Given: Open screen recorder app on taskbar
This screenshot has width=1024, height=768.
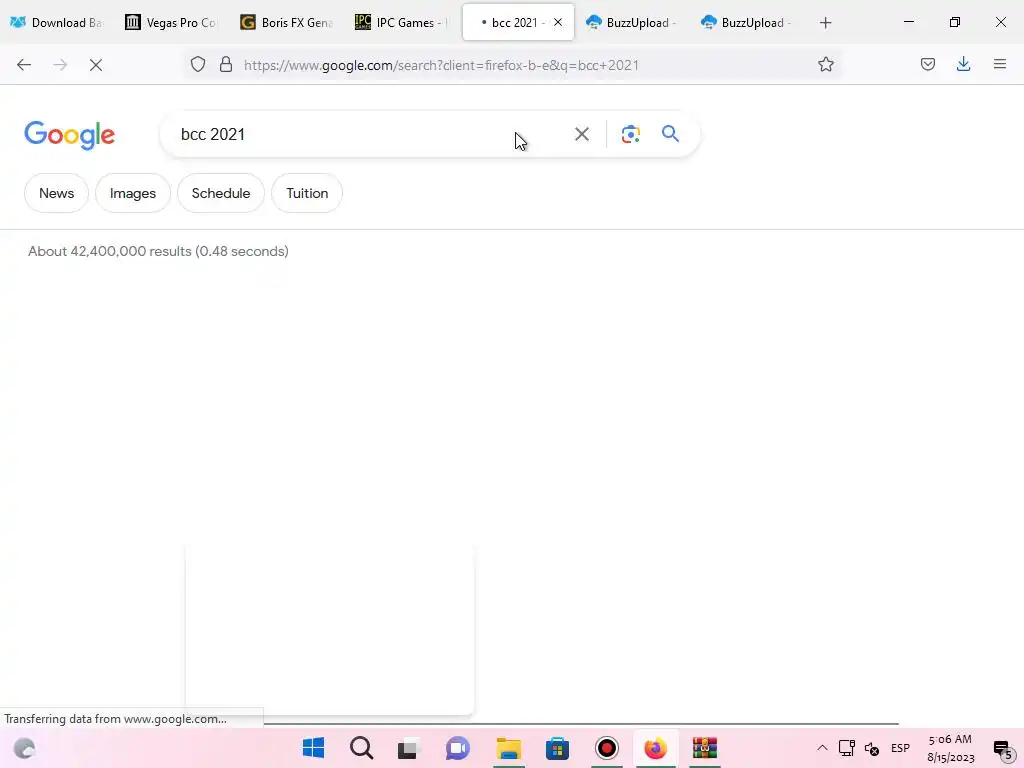Looking at the screenshot, I should click(607, 748).
